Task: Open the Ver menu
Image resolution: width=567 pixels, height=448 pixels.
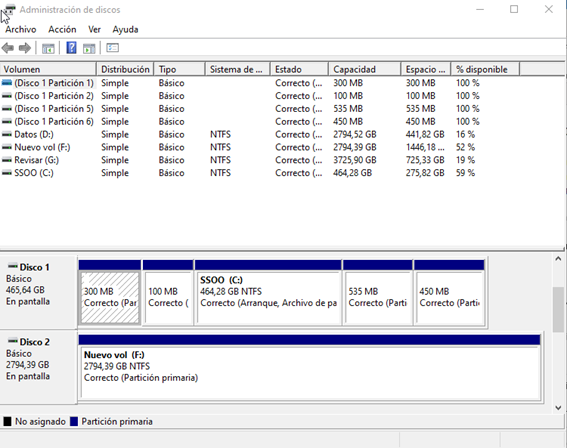Action: point(94,29)
